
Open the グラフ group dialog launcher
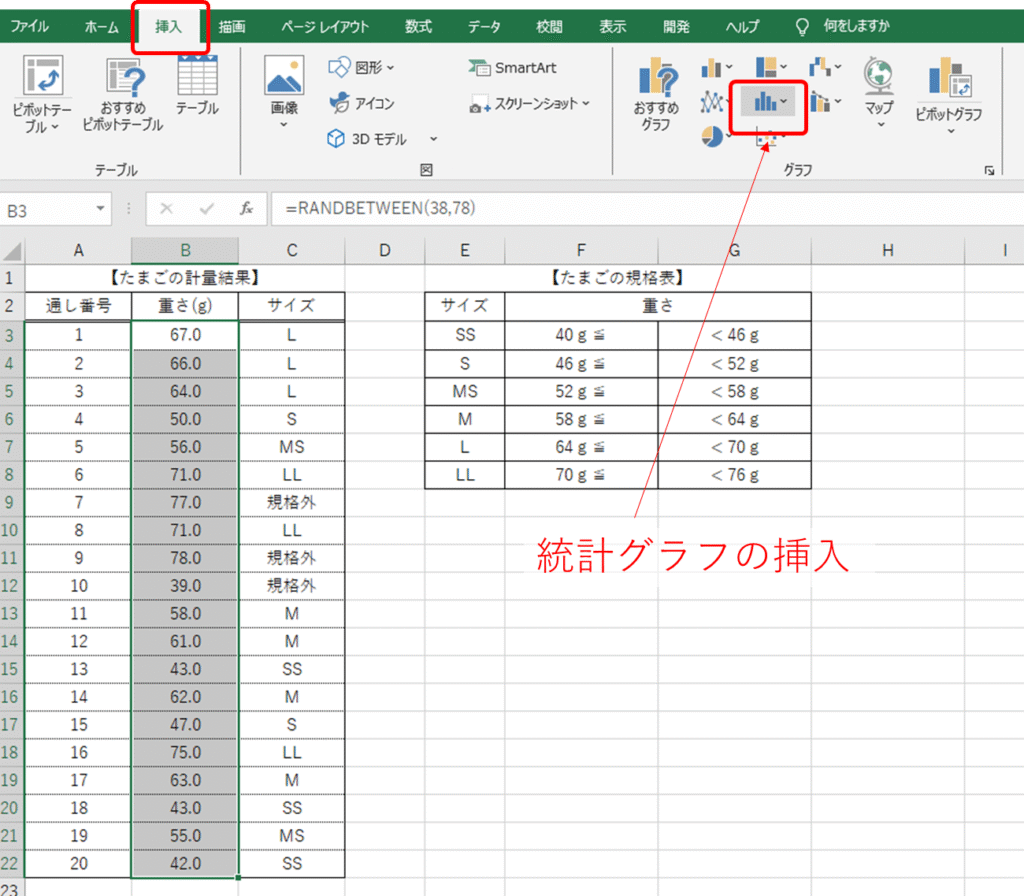(x=989, y=171)
